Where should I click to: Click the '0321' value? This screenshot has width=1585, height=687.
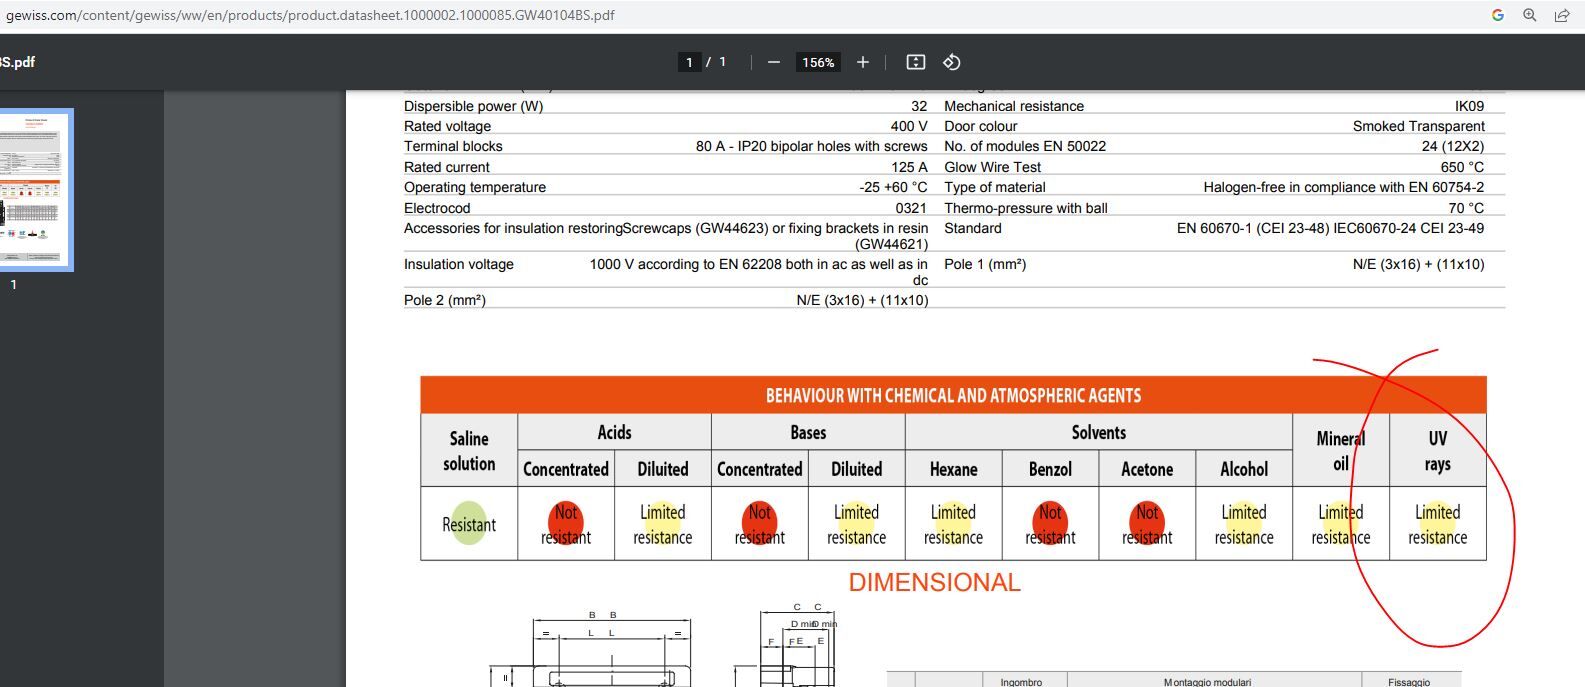pyautogui.click(x=911, y=208)
